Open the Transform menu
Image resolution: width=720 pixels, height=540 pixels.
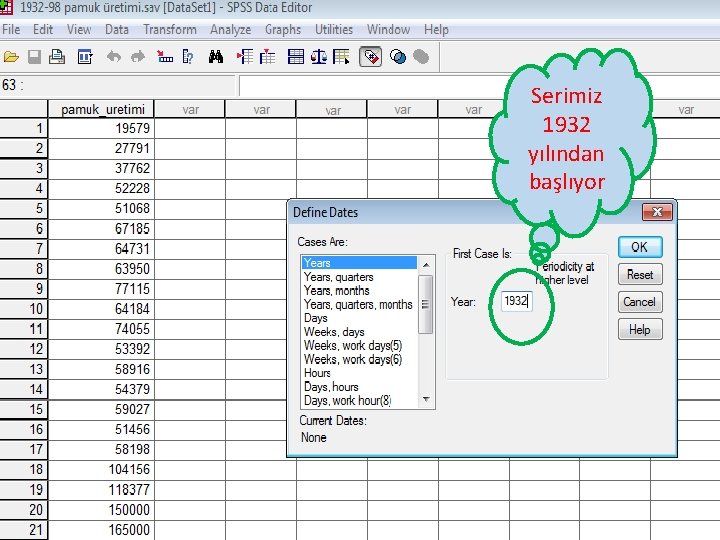[170, 30]
